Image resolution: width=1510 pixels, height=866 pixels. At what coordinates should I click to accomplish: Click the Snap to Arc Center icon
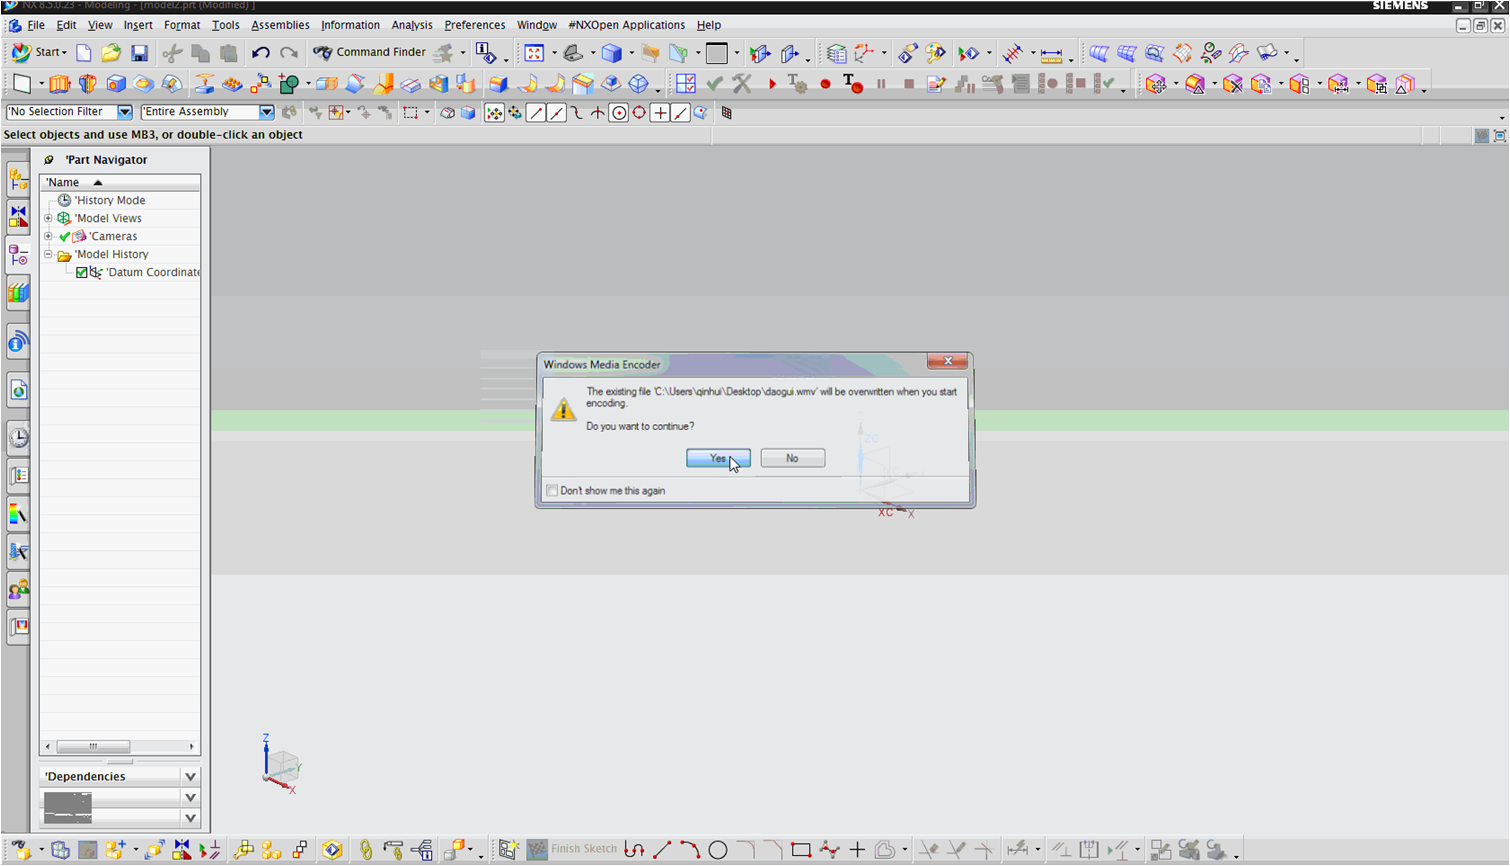[619, 113]
